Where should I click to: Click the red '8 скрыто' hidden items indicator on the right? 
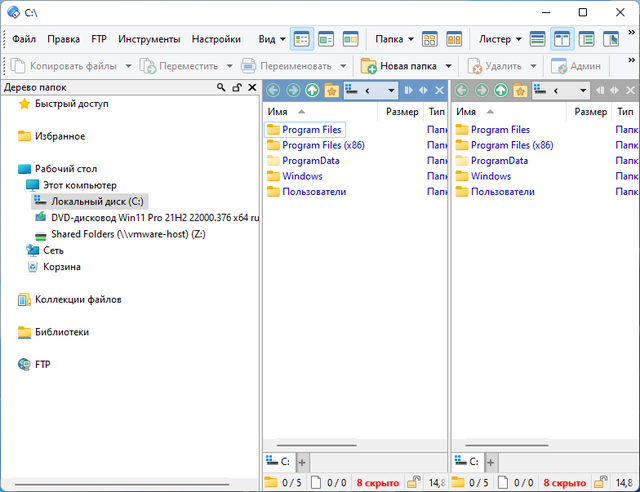[567, 483]
